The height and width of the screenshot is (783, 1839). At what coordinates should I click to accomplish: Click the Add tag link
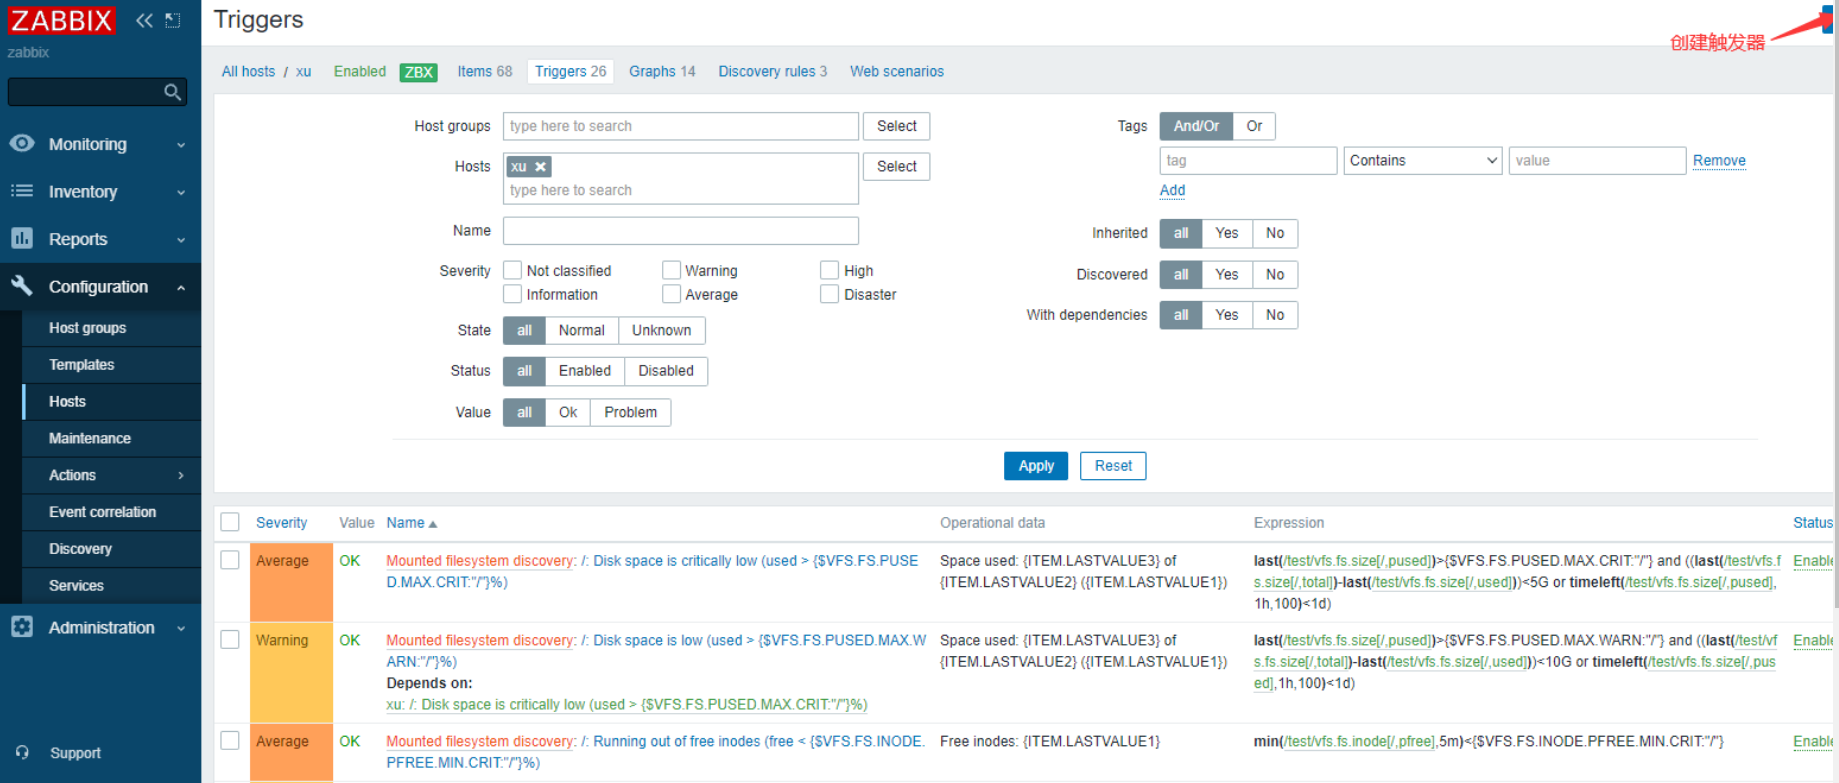click(x=1172, y=190)
